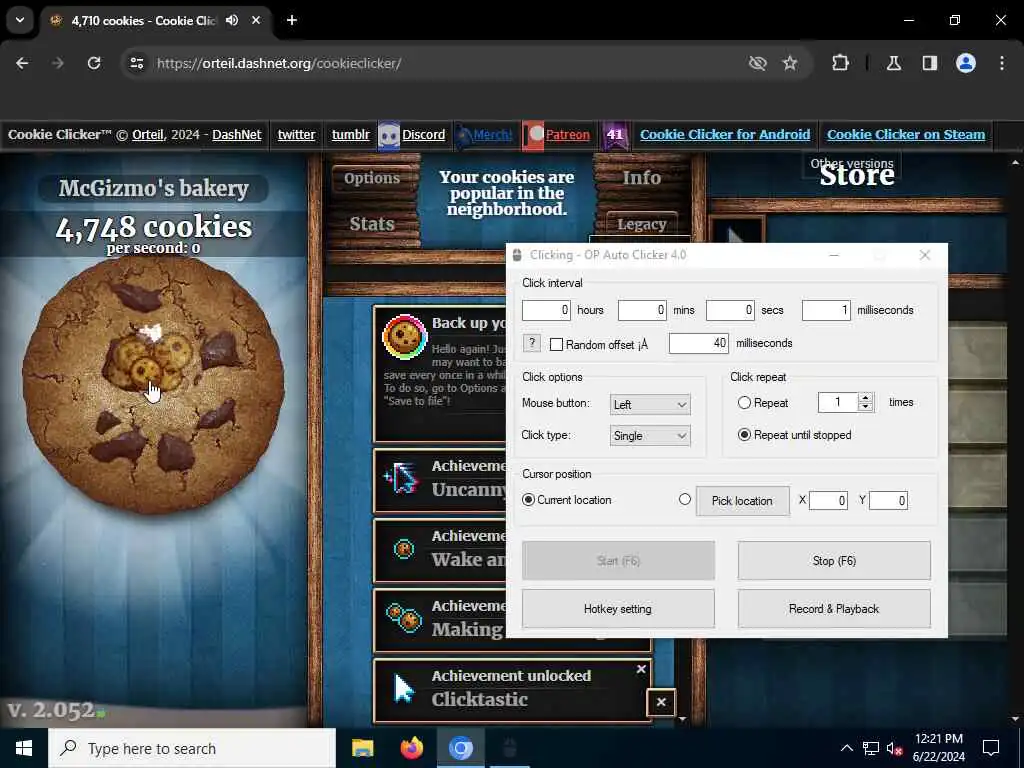The width and height of the screenshot is (1024, 768).
Task: Click the random offset milliseconds field
Action: point(699,344)
